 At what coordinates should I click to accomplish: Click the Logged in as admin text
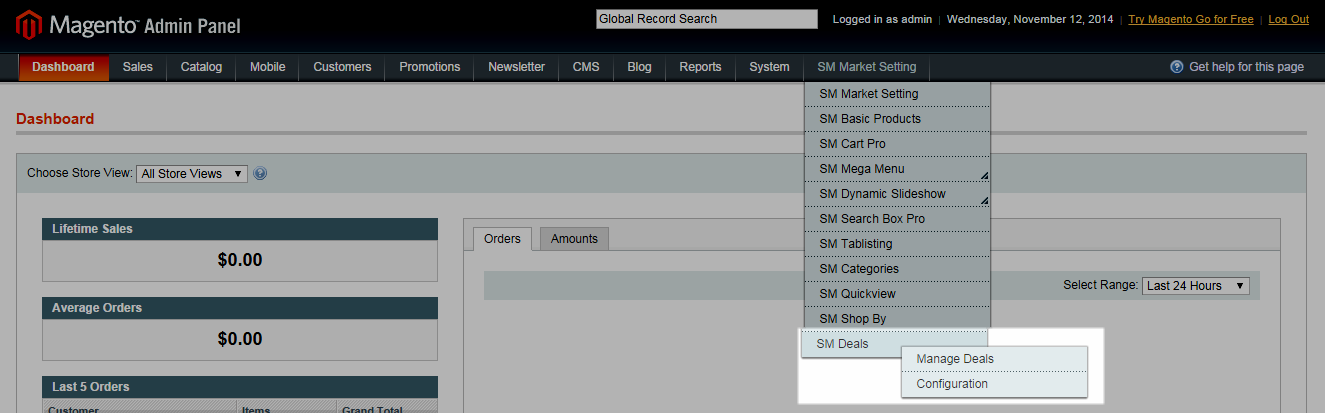[x=883, y=19]
